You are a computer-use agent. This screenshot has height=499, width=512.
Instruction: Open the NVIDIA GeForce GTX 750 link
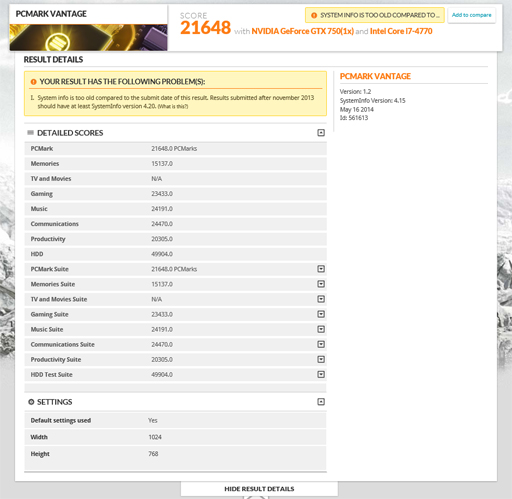(302, 31)
